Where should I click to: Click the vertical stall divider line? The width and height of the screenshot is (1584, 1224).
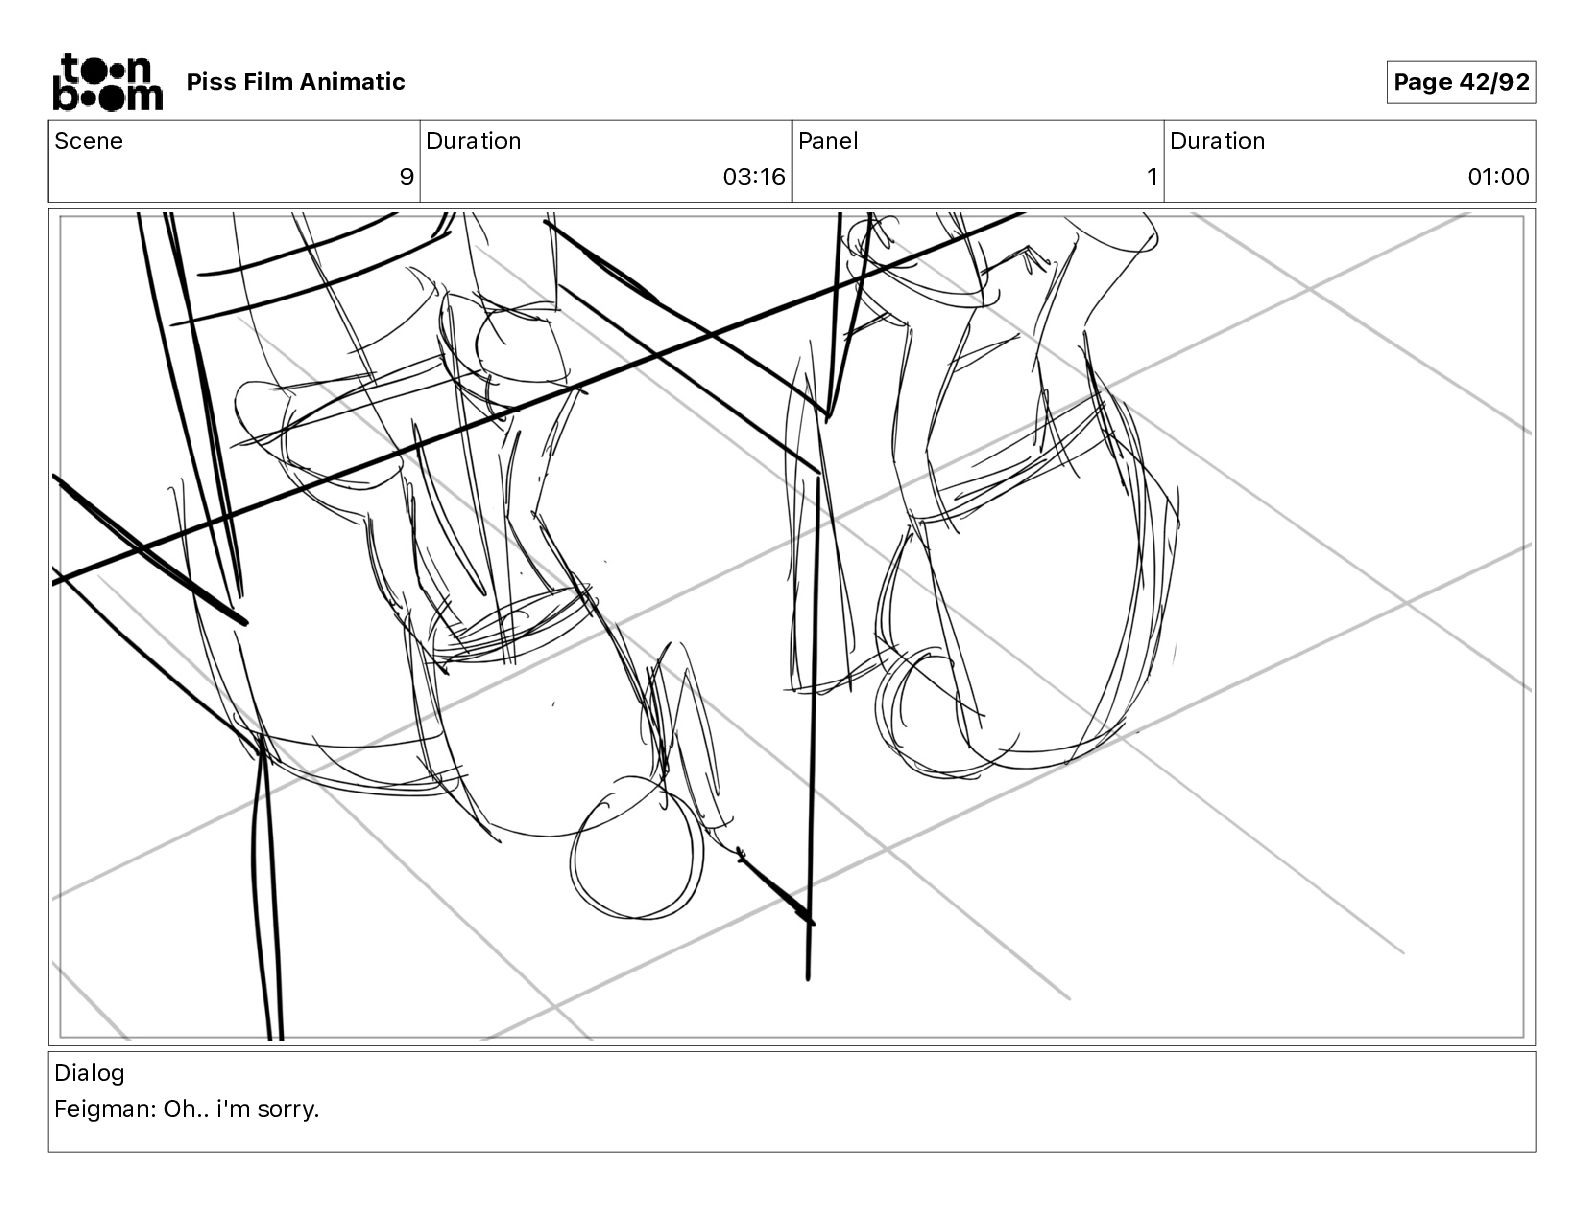click(812, 720)
